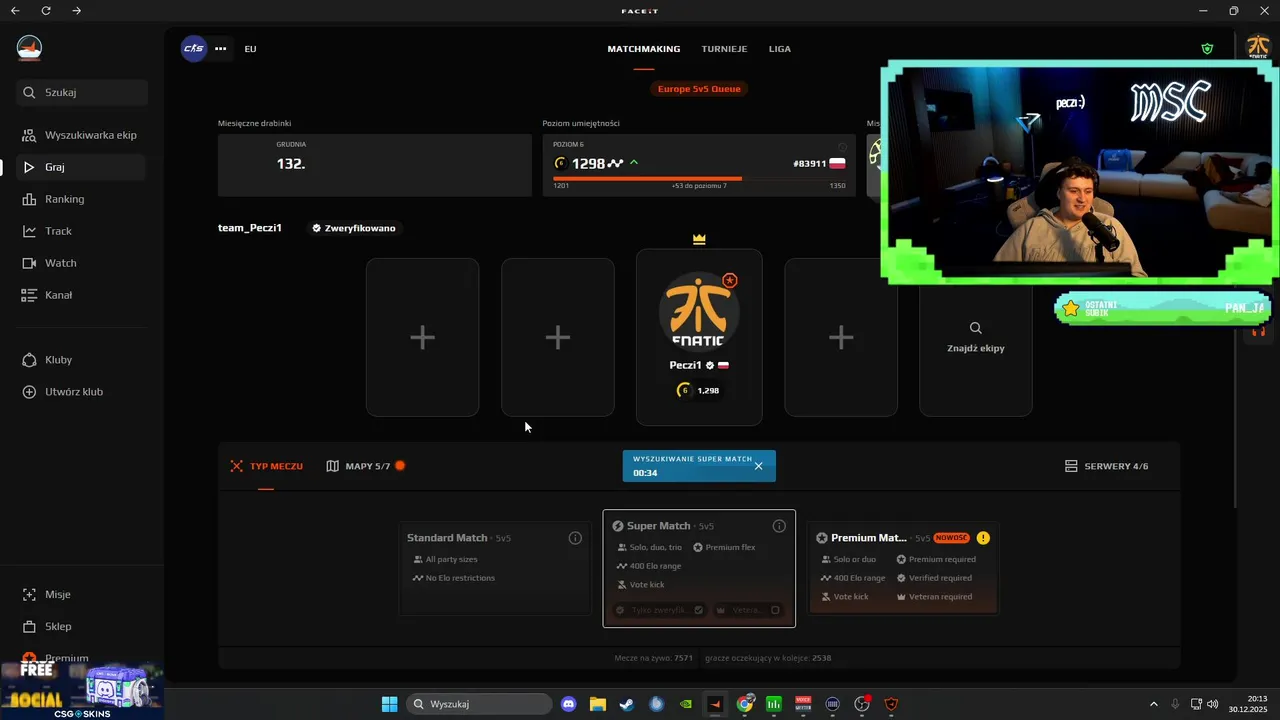This screenshot has width=1280, height=720.
Task: Open Wyszukiwarka ekip in the sidebar
Action: (80, 135)
